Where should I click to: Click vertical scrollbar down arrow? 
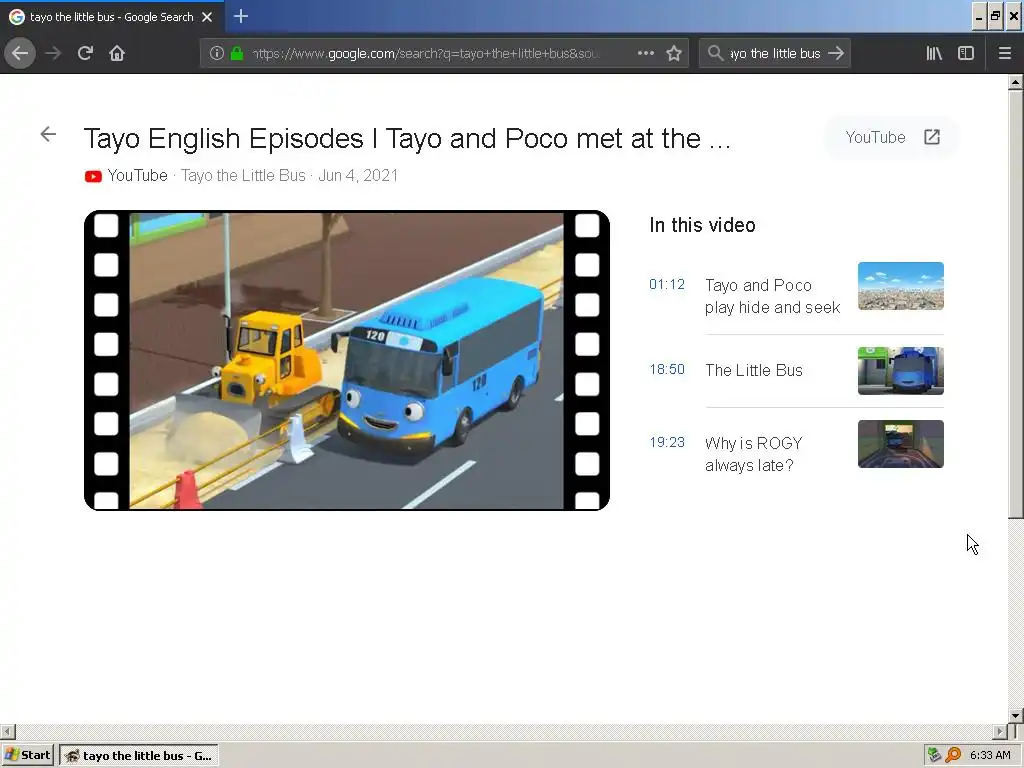pyautogui.click(x=1016, y=716)
